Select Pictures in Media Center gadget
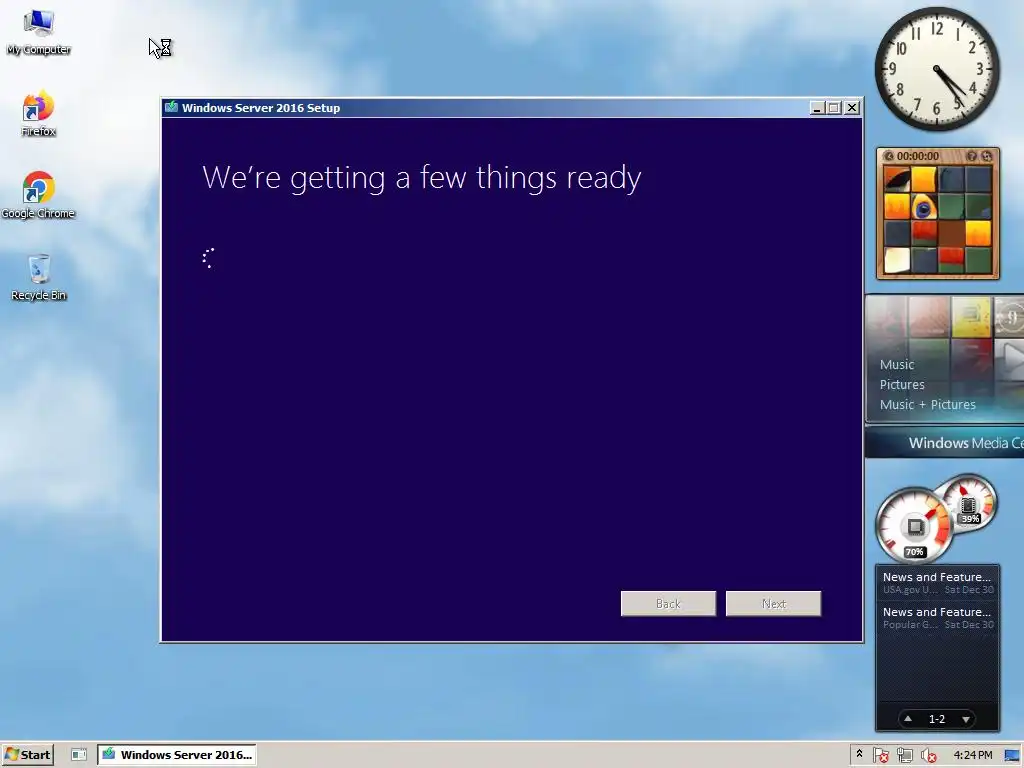 tap(902, 385)
